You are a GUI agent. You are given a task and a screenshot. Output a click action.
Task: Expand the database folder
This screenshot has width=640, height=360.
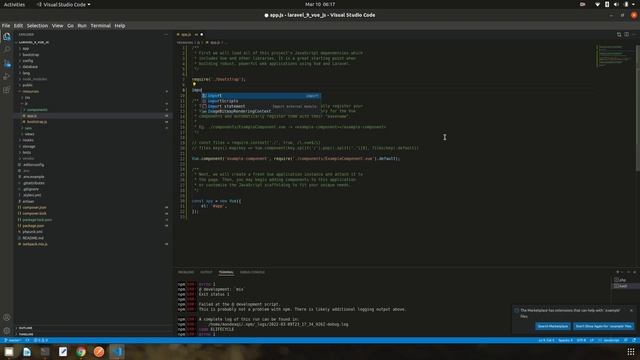tap(92, 67)
